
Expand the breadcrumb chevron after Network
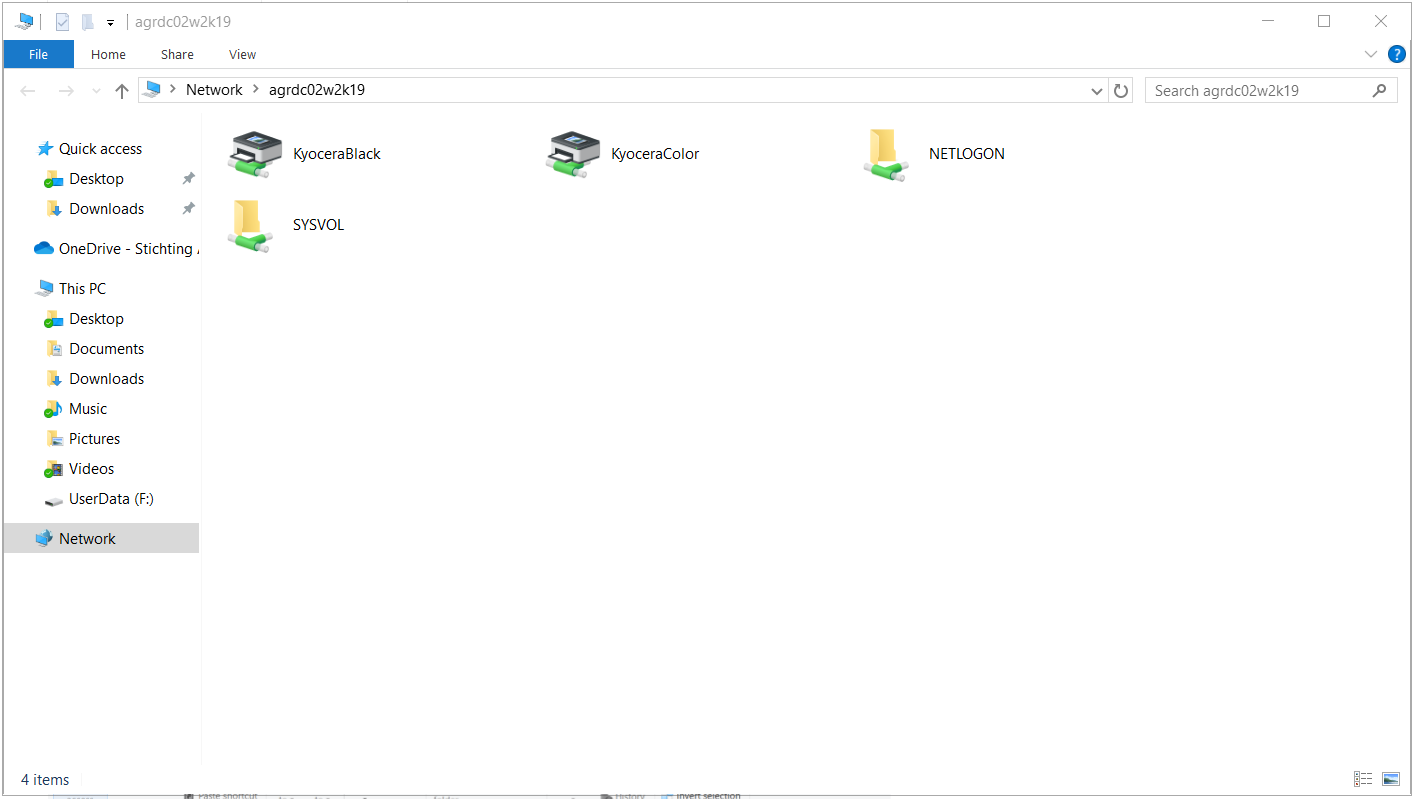[256, 90]
